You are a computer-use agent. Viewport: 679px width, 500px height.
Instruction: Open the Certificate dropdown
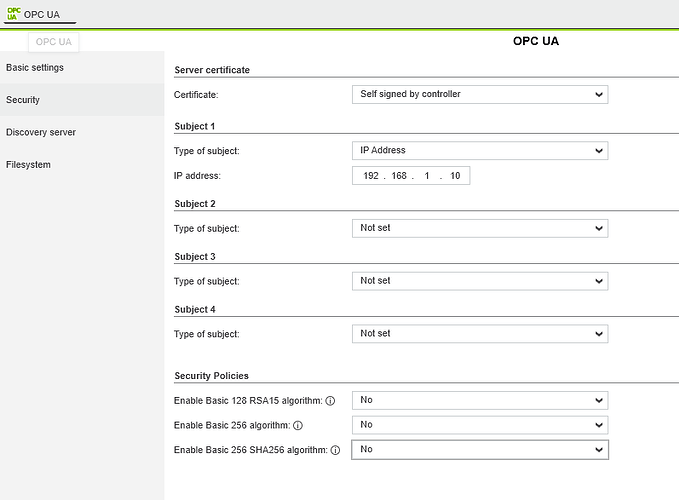(480, 94)
